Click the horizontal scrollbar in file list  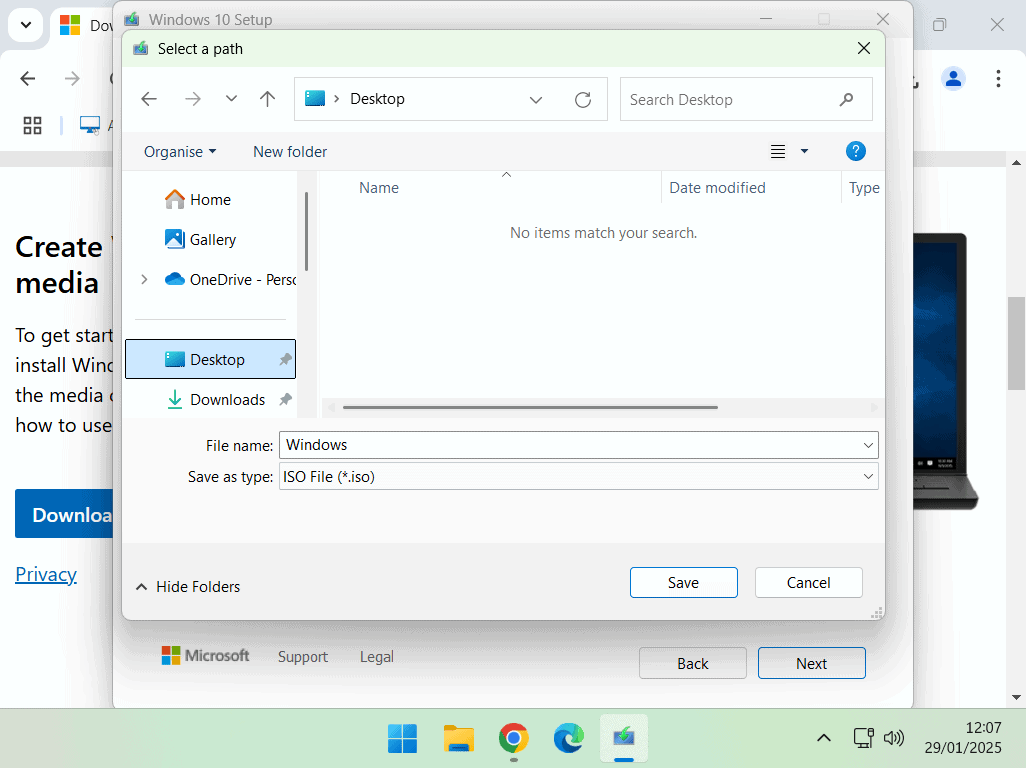coord(530,407)
